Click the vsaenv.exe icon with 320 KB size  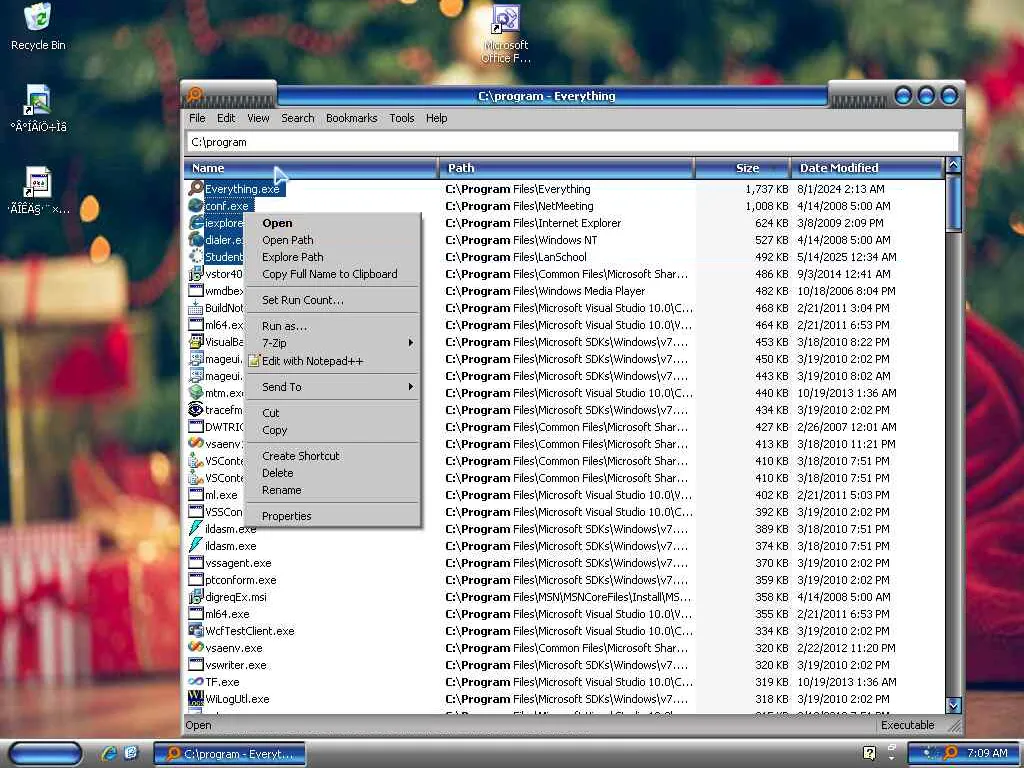click(196, 648)
